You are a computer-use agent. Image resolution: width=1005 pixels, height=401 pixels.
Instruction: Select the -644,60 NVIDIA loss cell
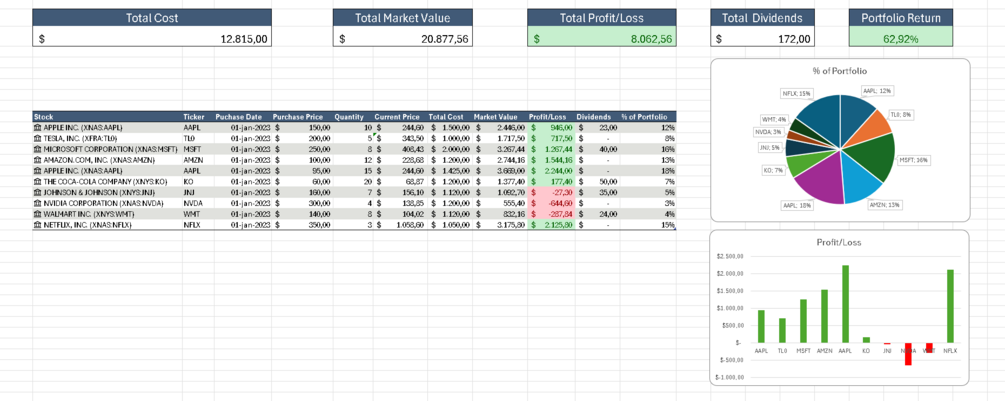coord(551,202)
